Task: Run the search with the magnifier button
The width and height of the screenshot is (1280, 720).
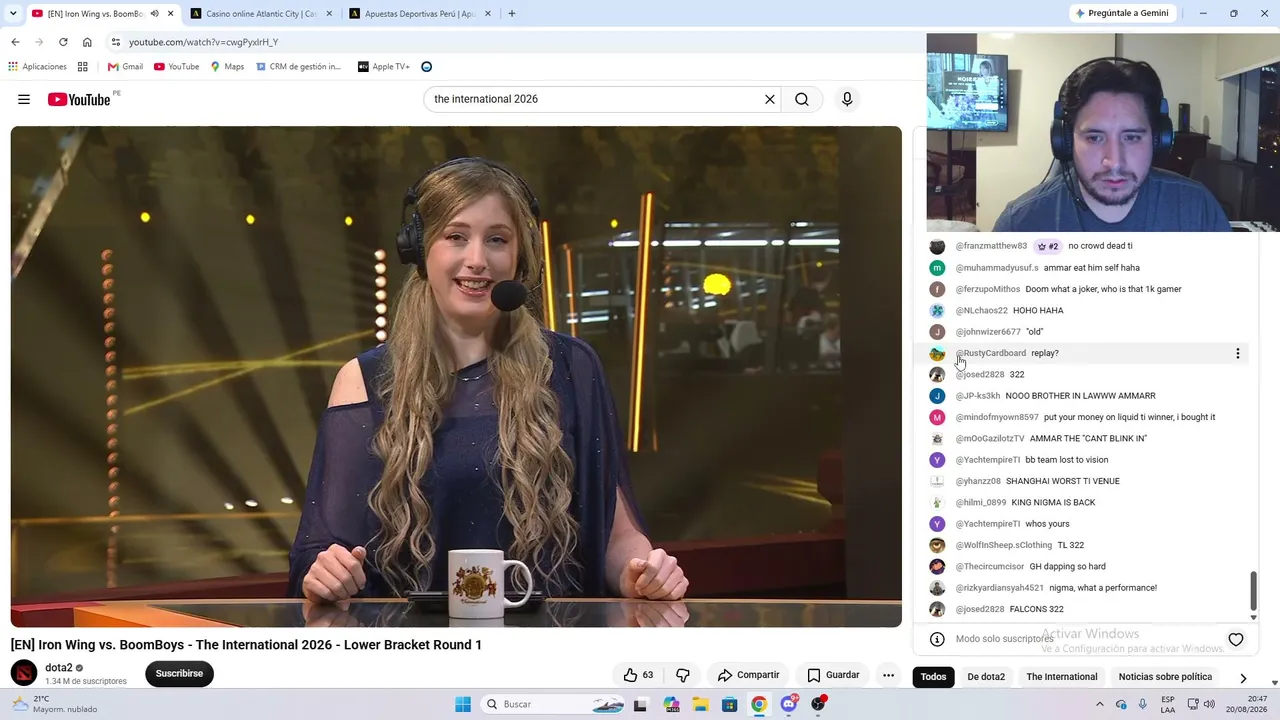Action: coord(802,99)
